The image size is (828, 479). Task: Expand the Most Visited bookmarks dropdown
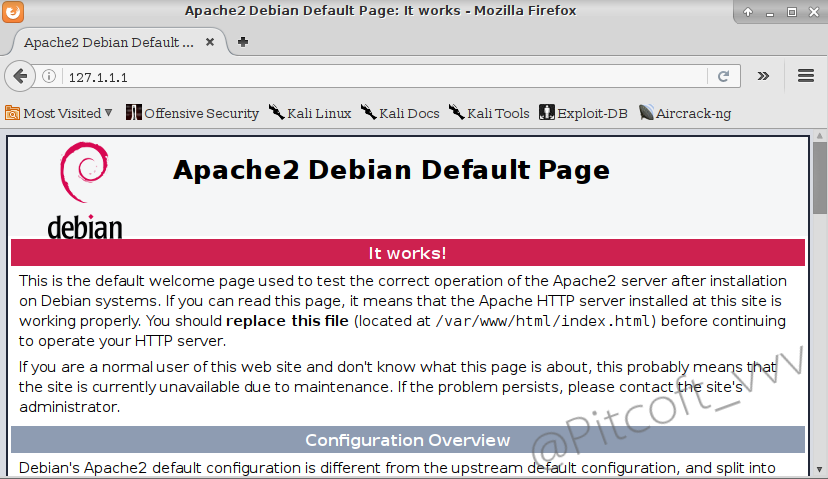click(59, 113)
